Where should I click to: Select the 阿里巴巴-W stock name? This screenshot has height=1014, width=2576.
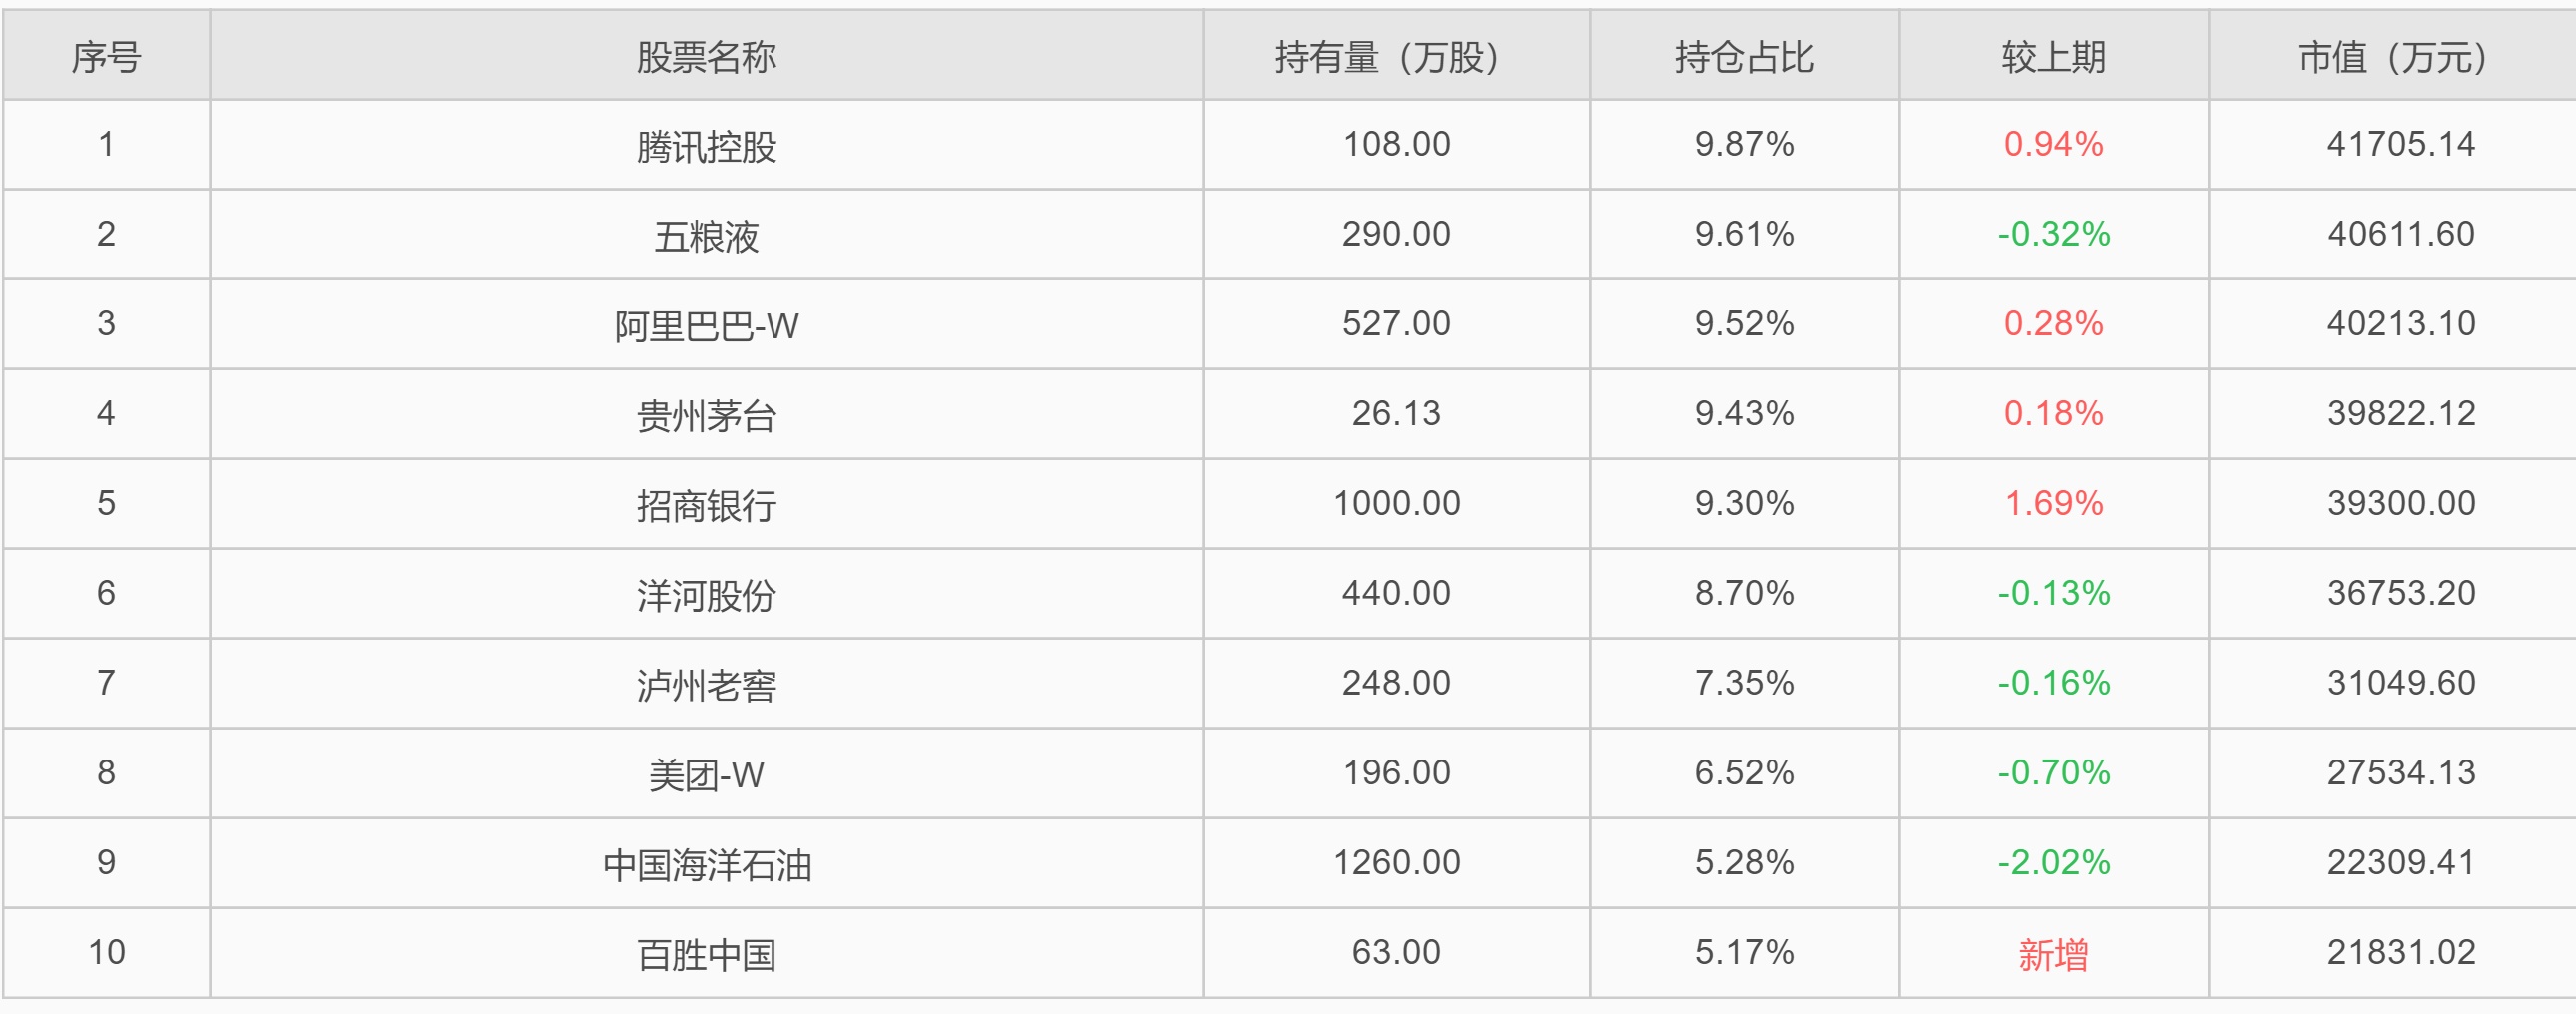click(706, 326)
